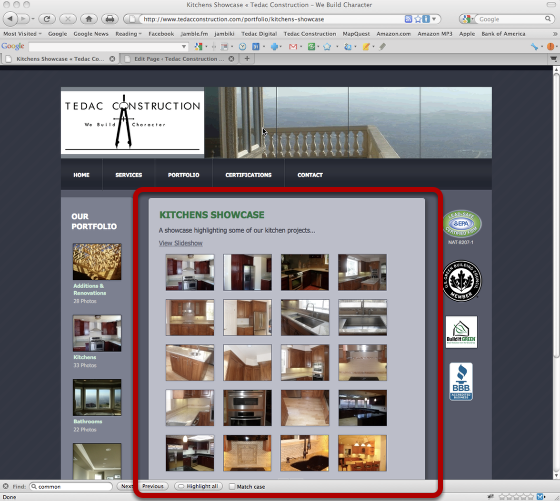The height and width of the screenshot is (501, 560).
Task: Open the Facebook bookmark
Action: point(161,34)
